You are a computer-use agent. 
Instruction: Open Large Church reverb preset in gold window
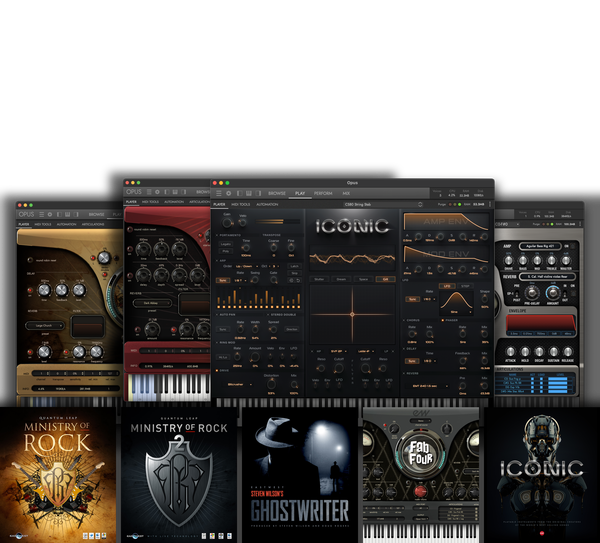[x=45, y=326]
